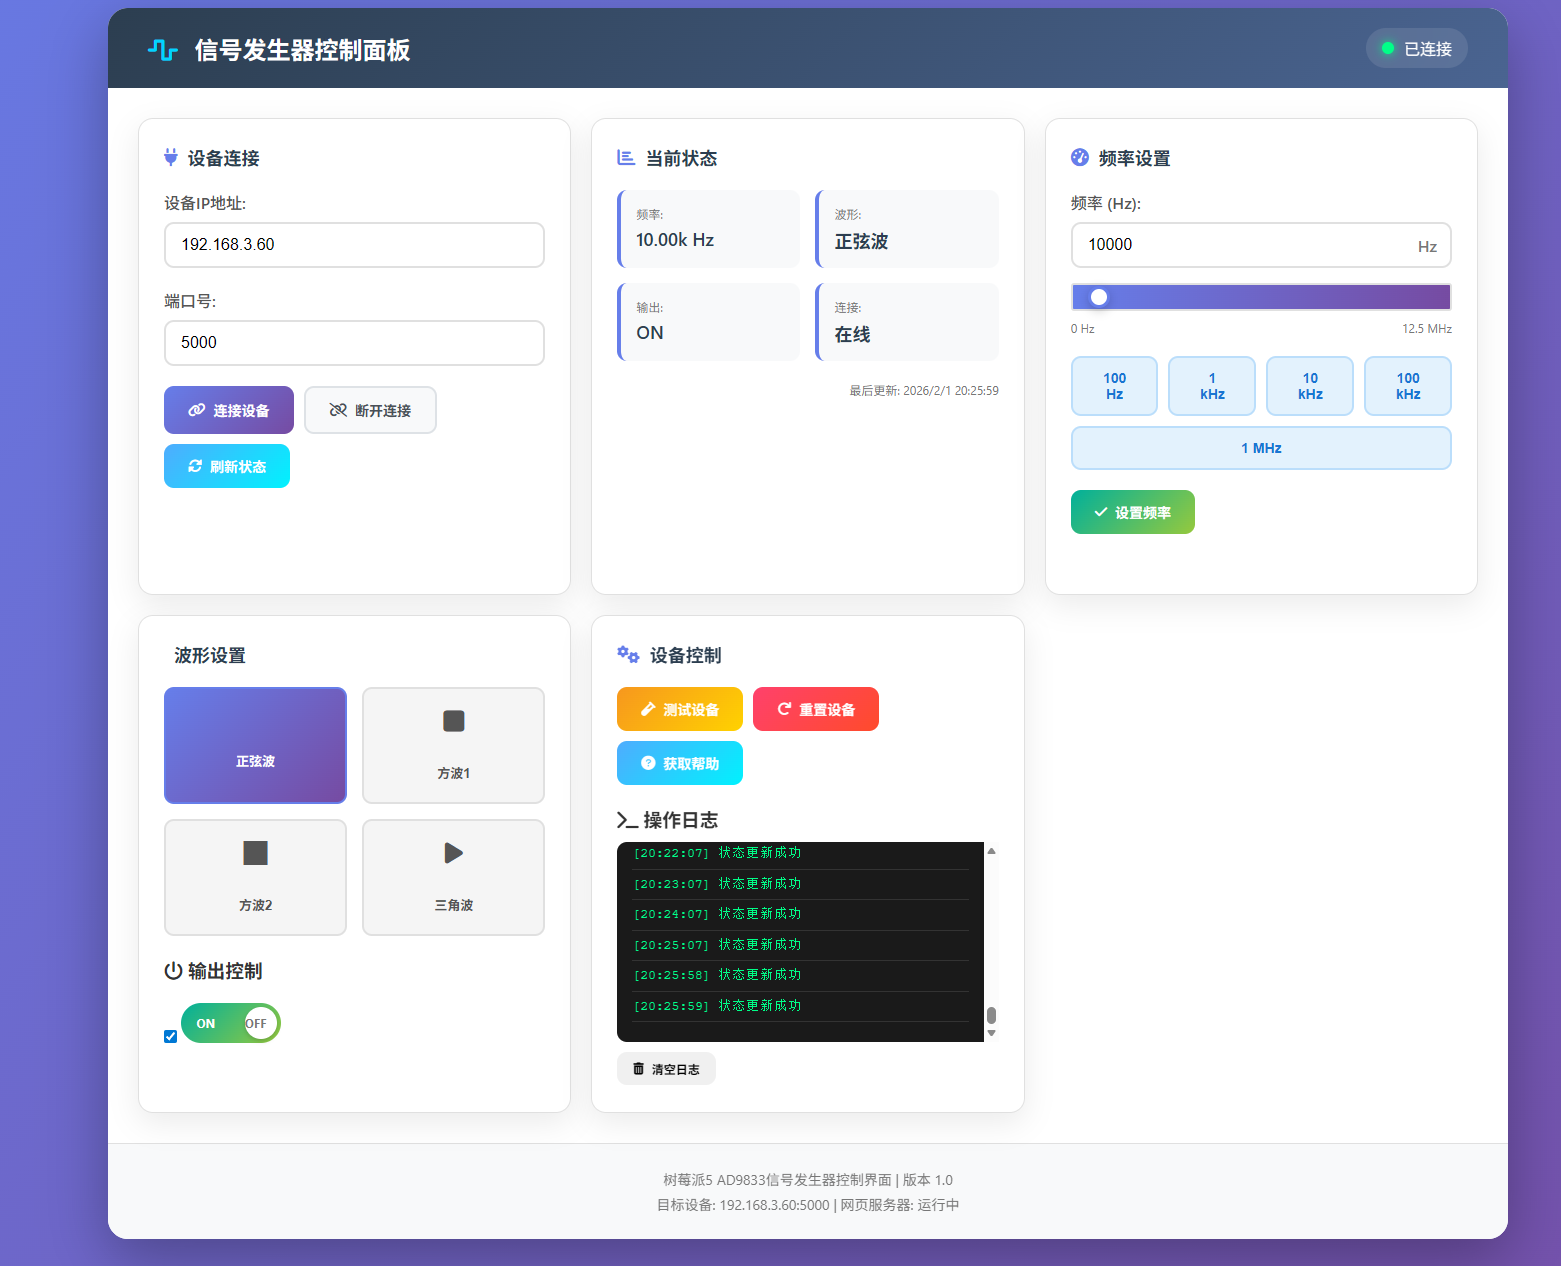1561x1266 pixels.
Task: Choose the 1 MHz frequency preset
Action: (1260, 448)
